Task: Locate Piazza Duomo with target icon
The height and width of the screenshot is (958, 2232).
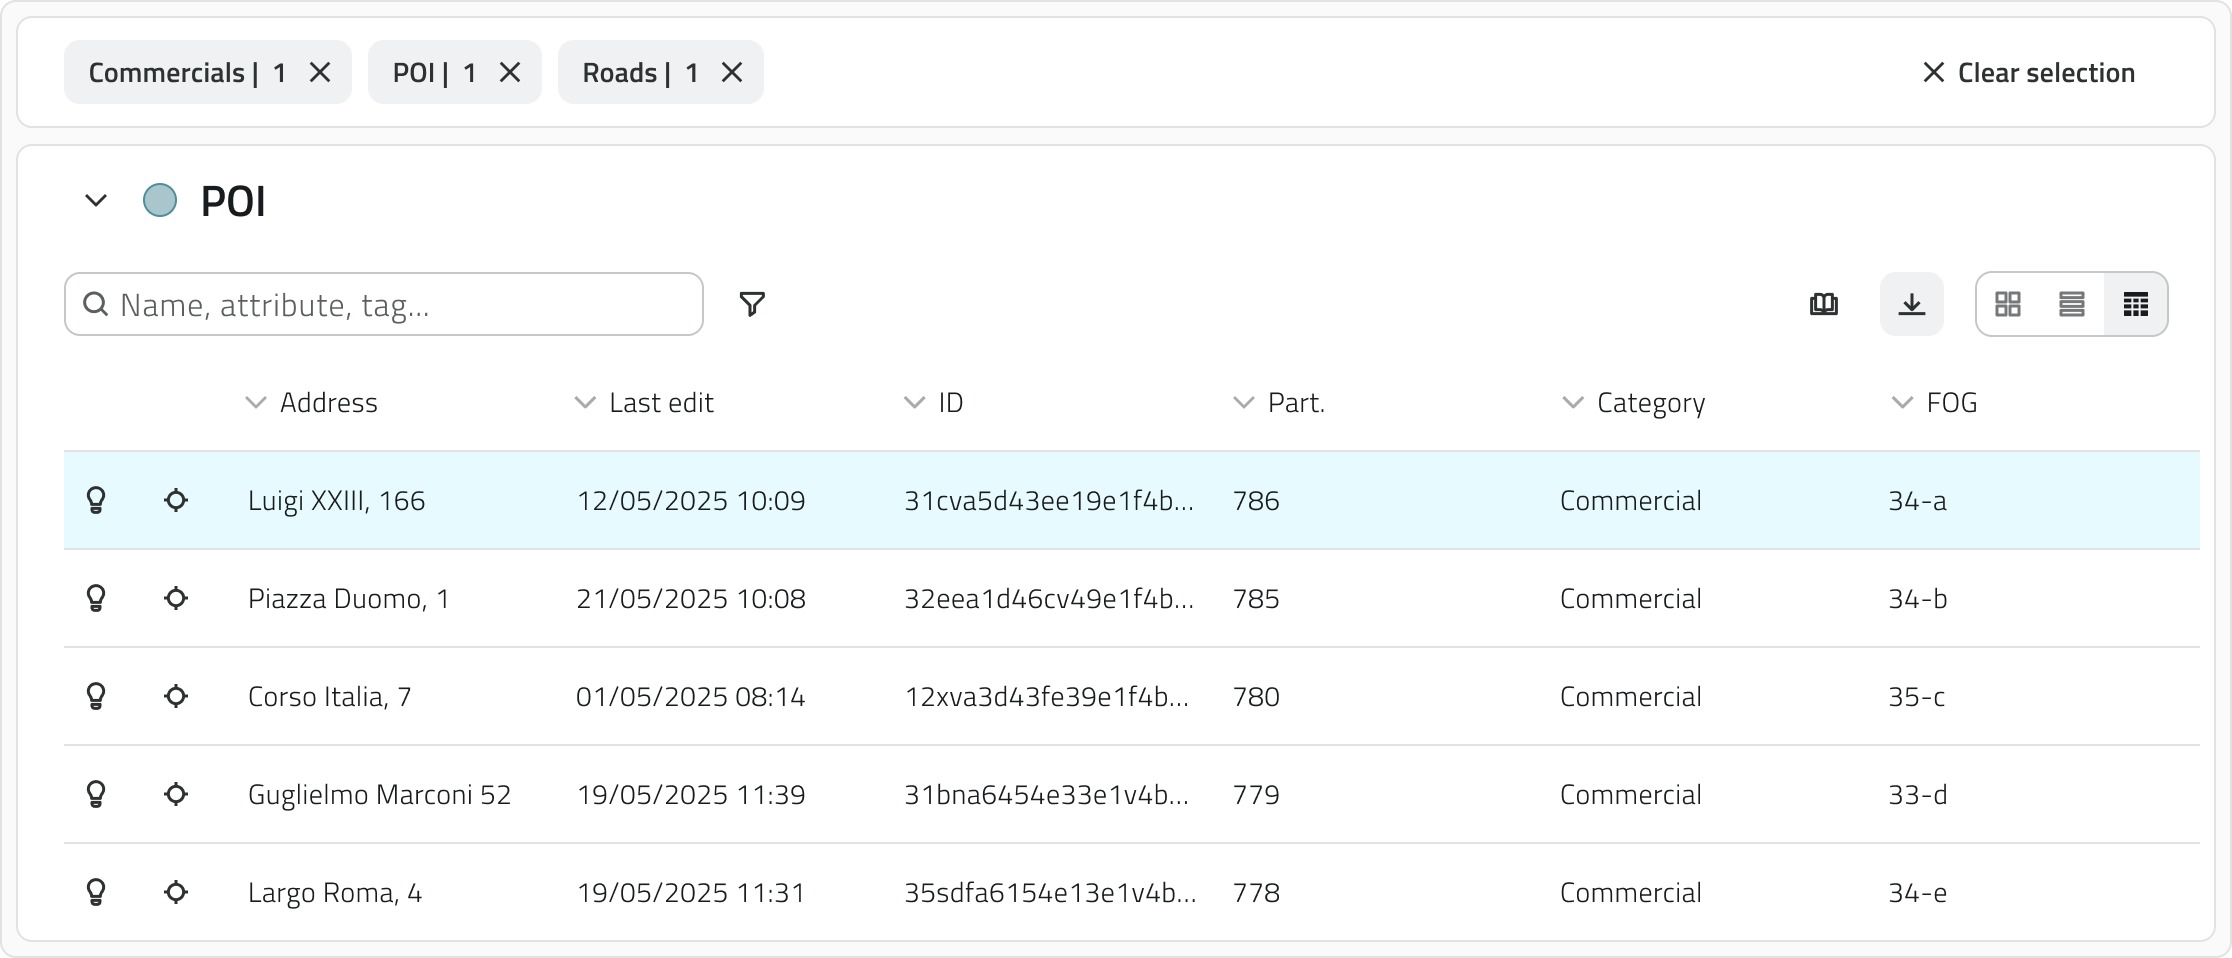Action: point(176,598)
